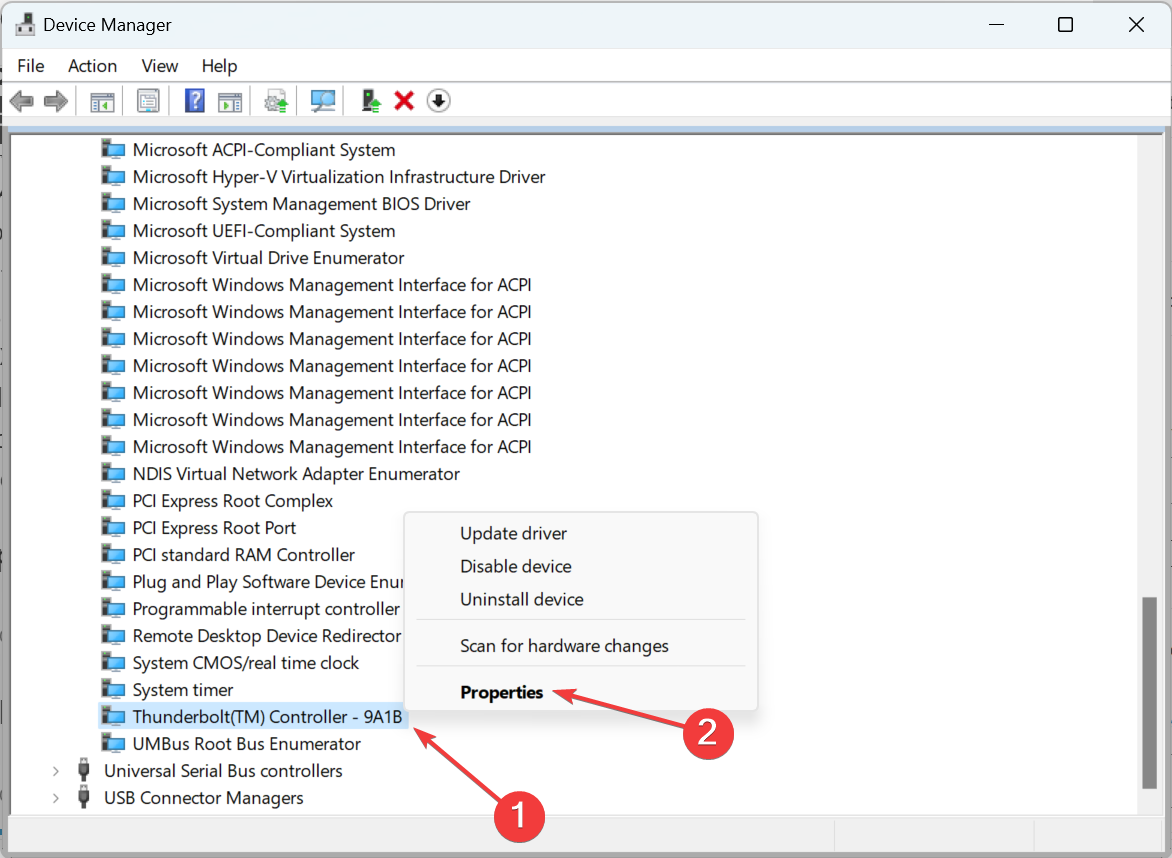Select System timer device

182,690
